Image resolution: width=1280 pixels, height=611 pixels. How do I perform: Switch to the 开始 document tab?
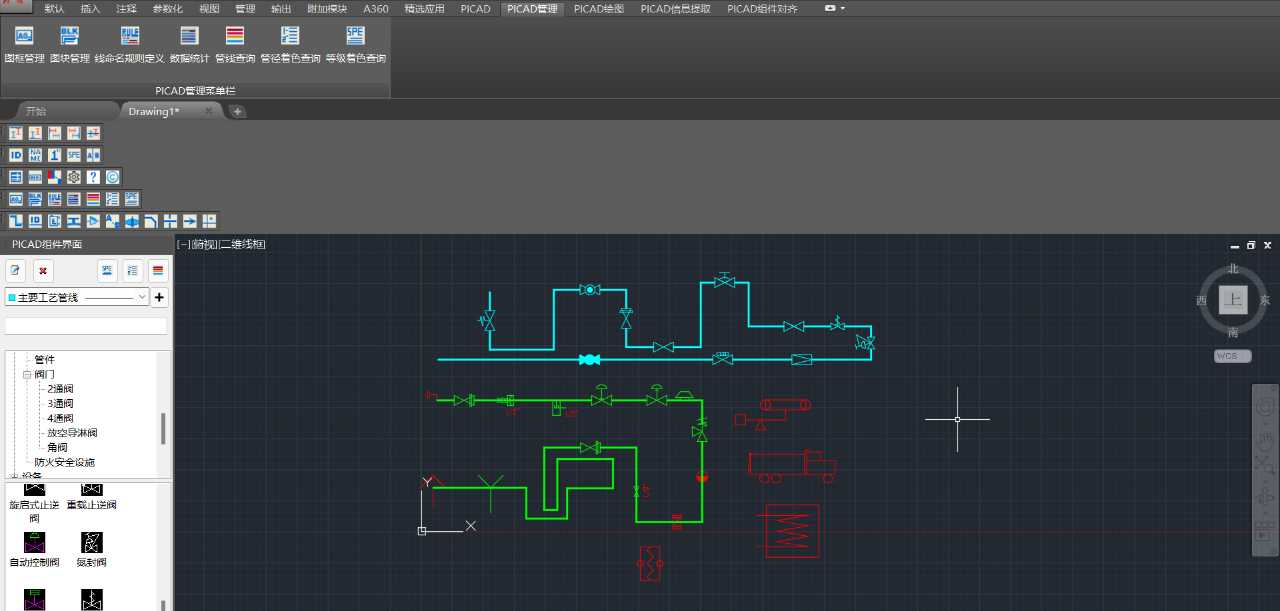36,111
